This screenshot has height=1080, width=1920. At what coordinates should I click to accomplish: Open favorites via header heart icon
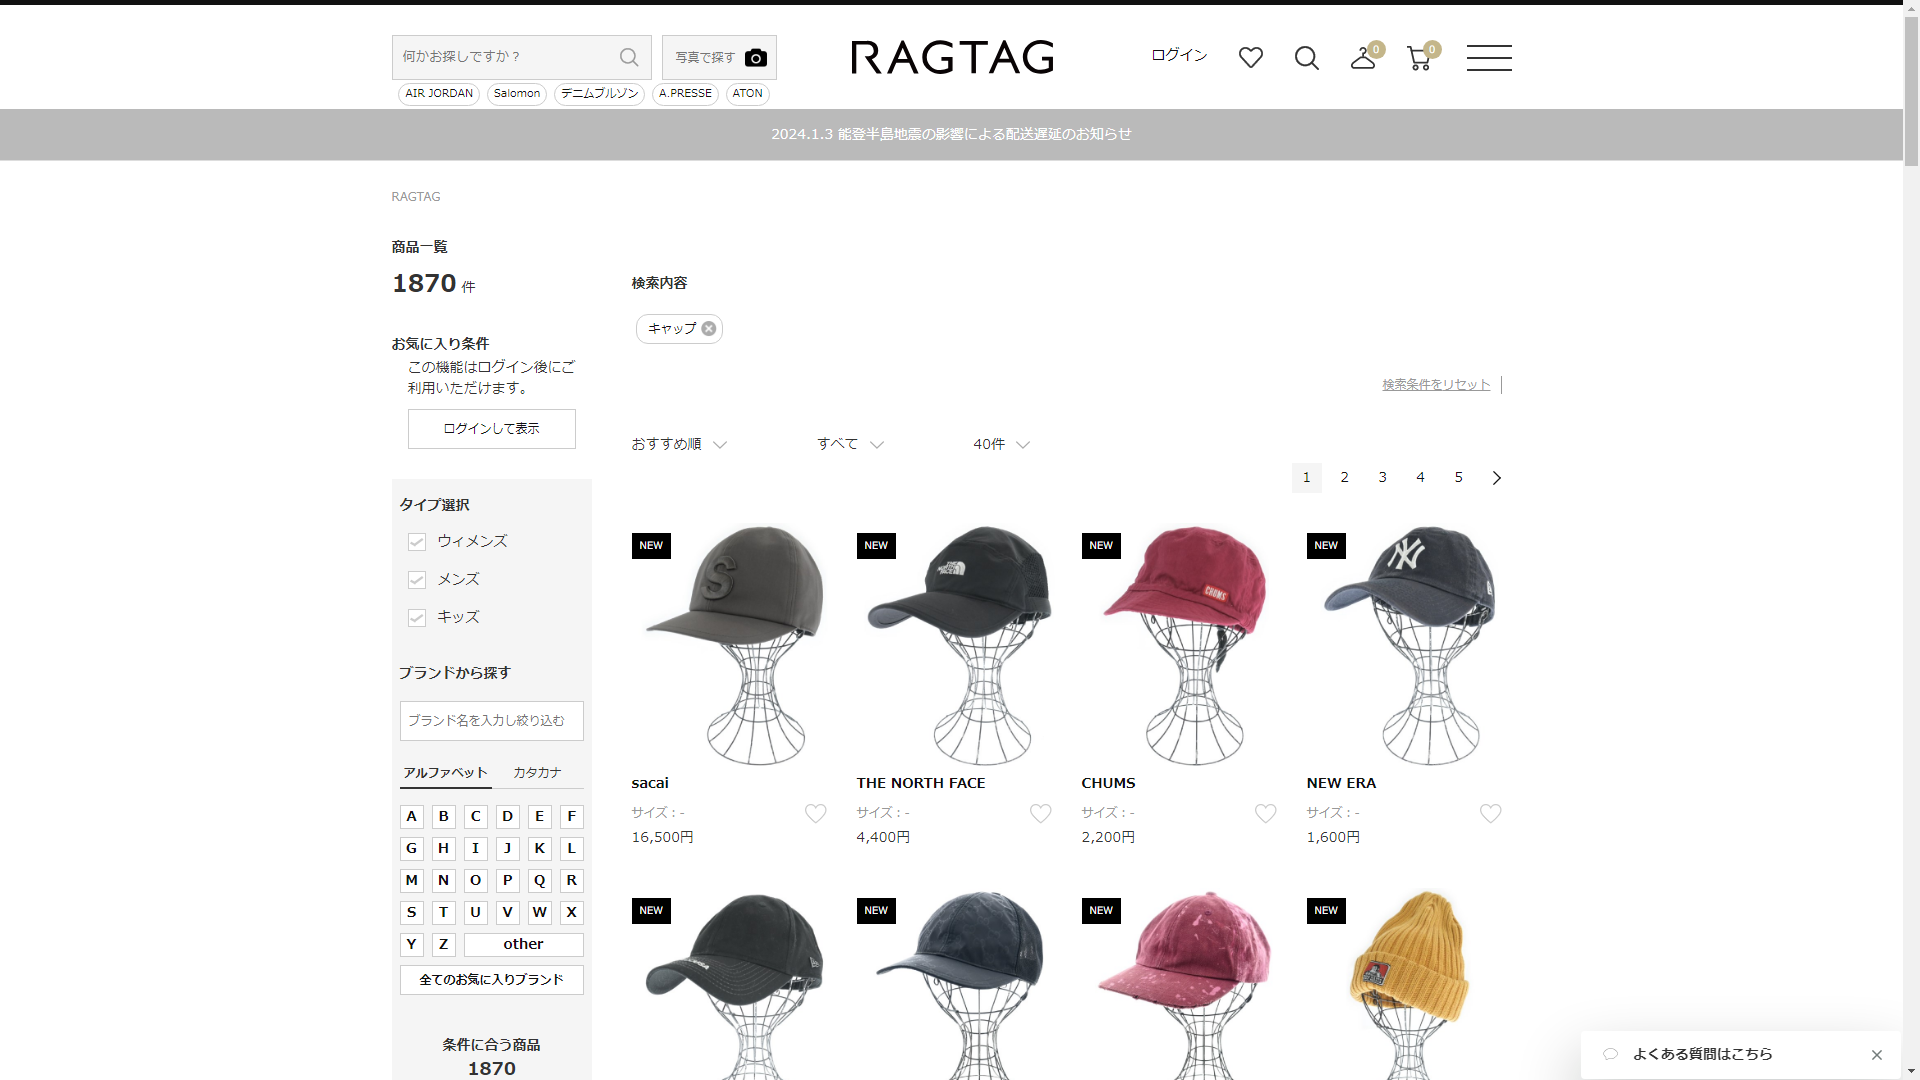pyautogui.click(x=1250, y=58)
